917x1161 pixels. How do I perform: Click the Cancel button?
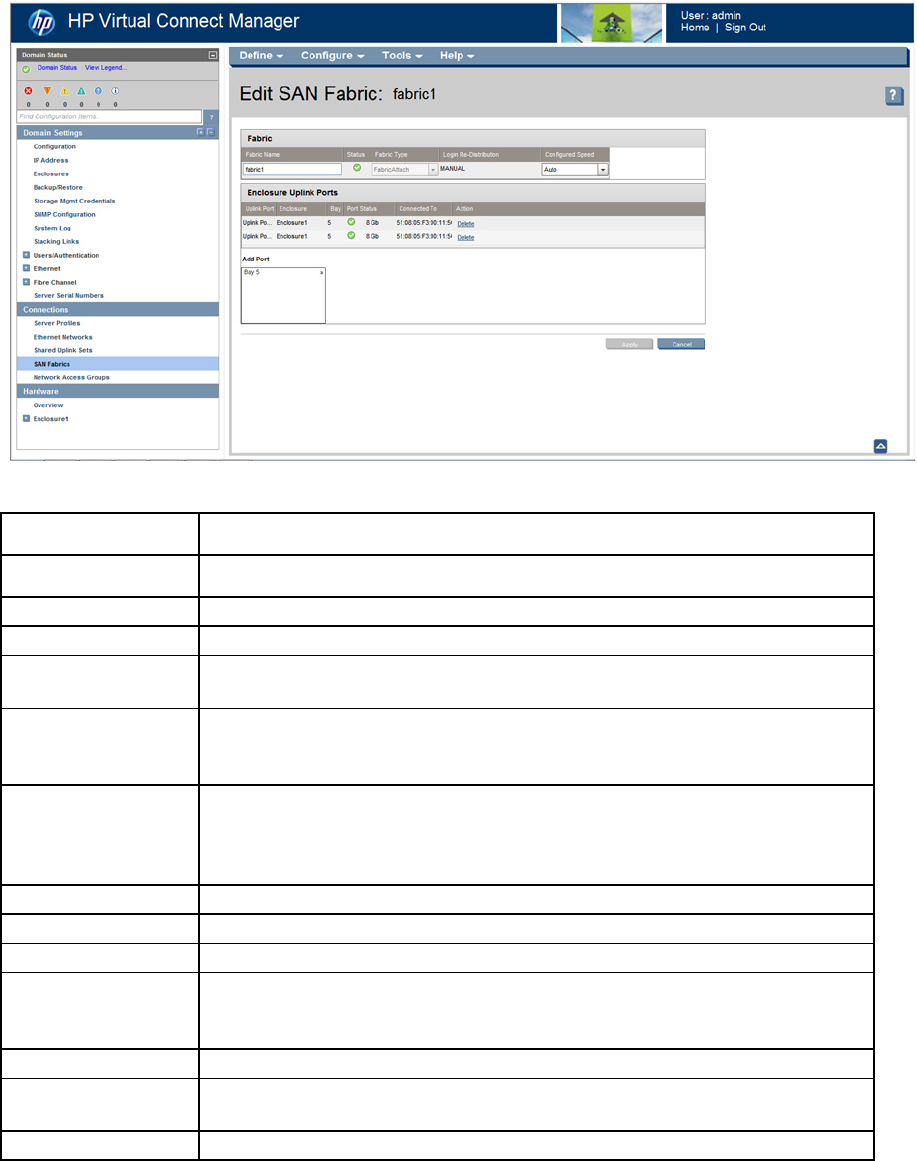click(x=681, y=344)
